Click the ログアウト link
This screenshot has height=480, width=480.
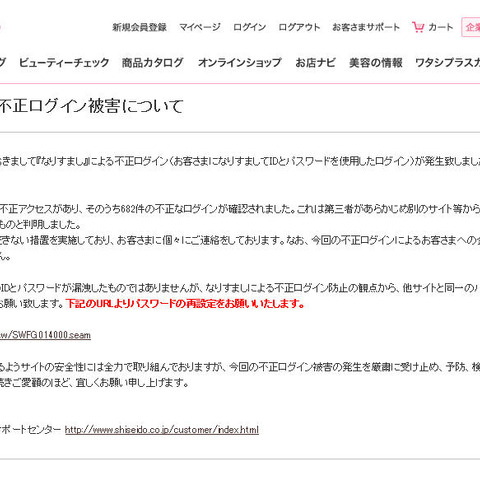(x=299, y=27)
